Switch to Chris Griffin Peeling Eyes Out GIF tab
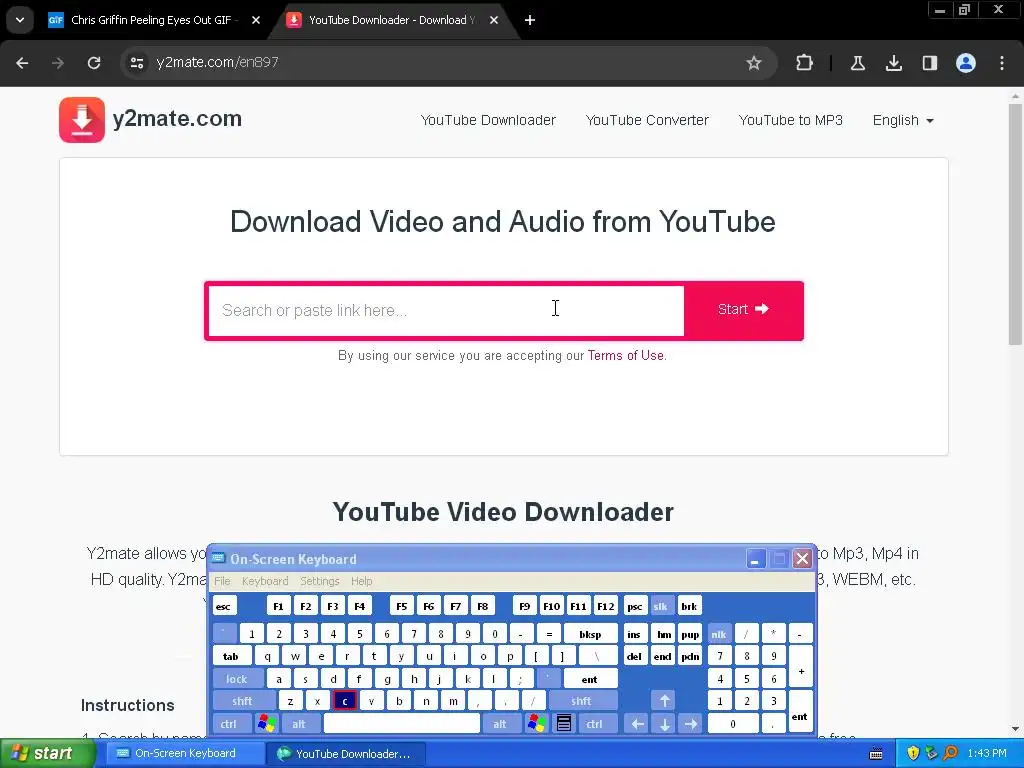The image size is (1024, 768). (x=151, y=20)
